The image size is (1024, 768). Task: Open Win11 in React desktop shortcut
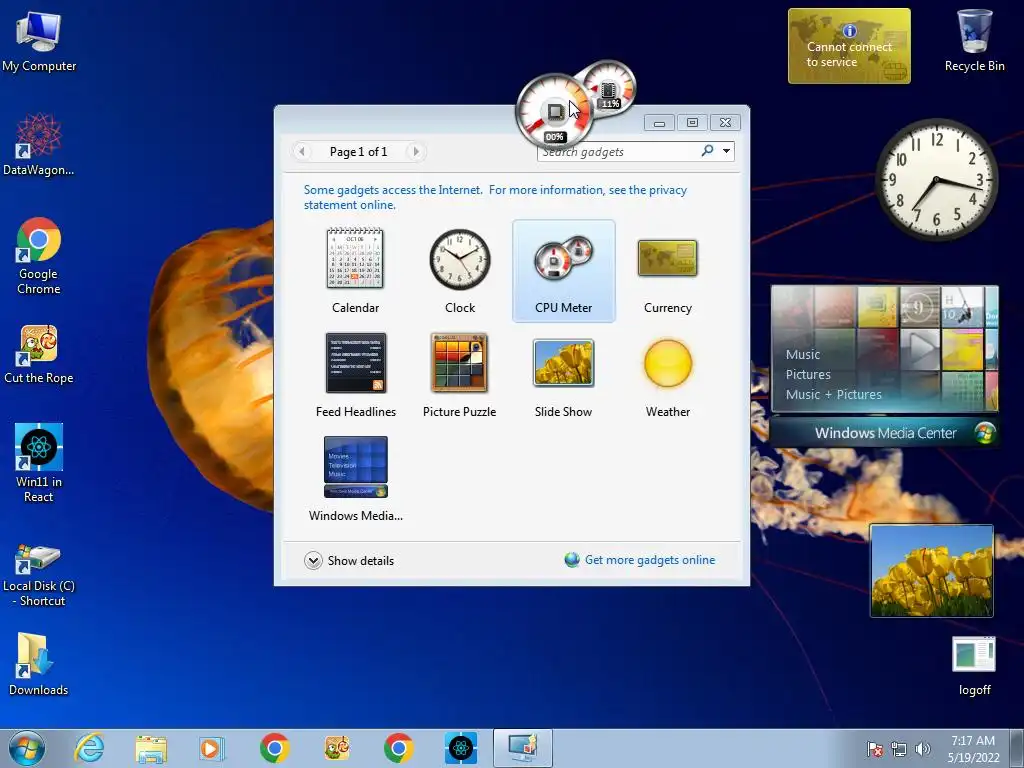(x=39, y=462)
